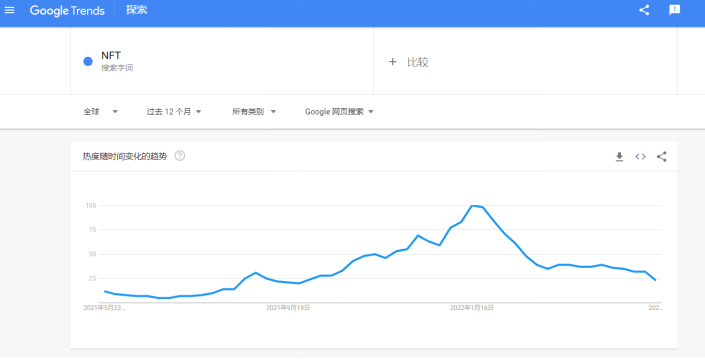Viewport: 705px width, 363px height.
Task: Open the hamburger navigation menu
Action: click(x=9, y=10)
